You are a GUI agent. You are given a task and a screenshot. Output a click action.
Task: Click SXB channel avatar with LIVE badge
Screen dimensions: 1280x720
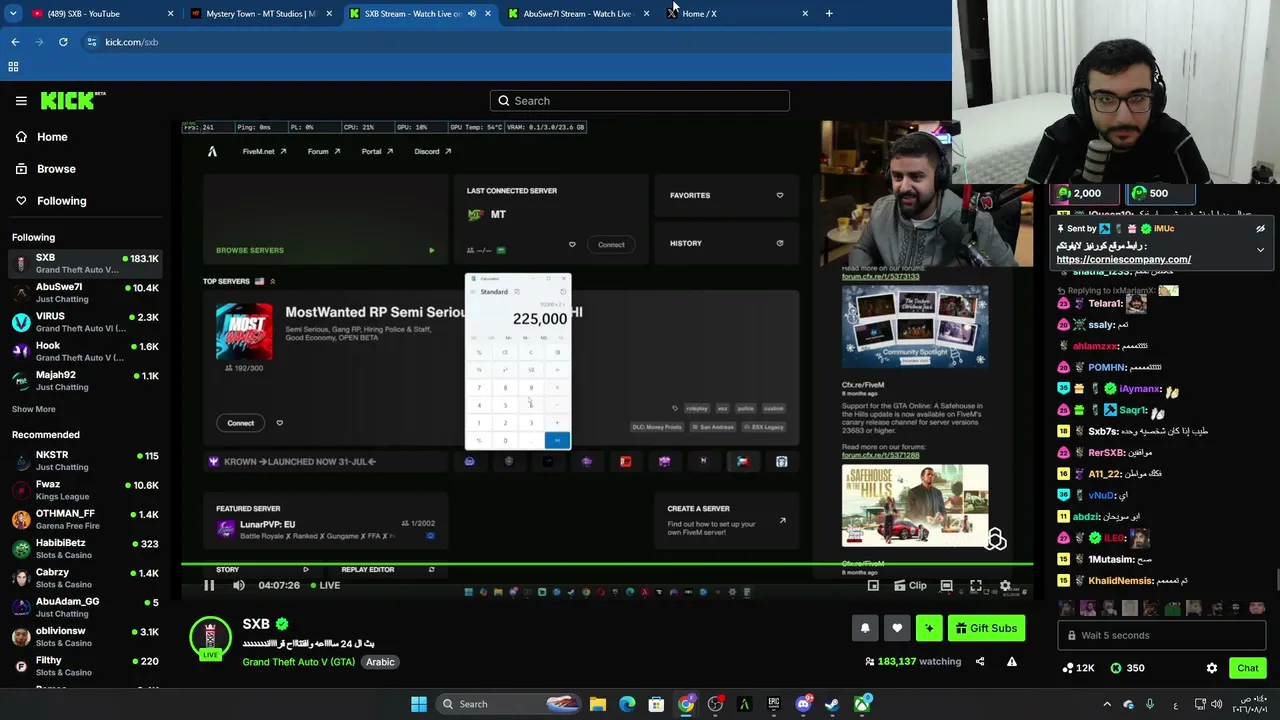click(210, 639)
